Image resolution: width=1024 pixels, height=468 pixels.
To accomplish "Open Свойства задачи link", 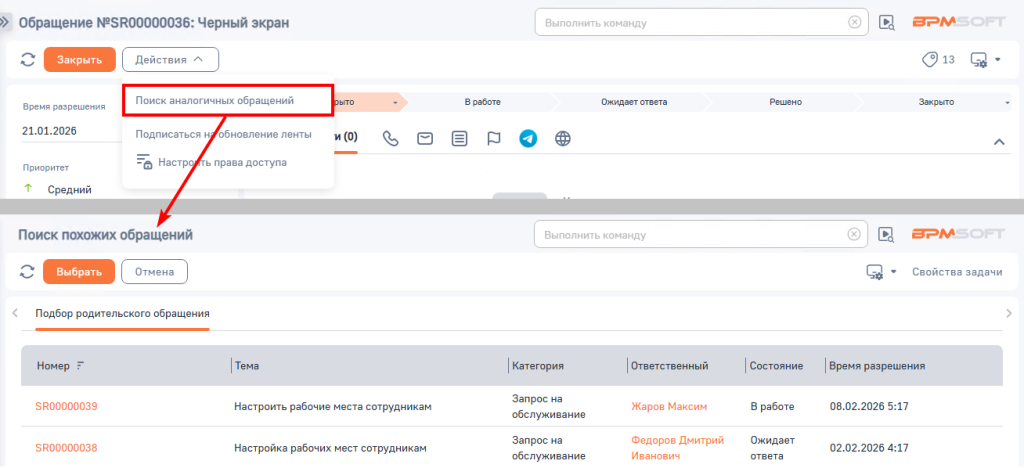I will point(957,272).
